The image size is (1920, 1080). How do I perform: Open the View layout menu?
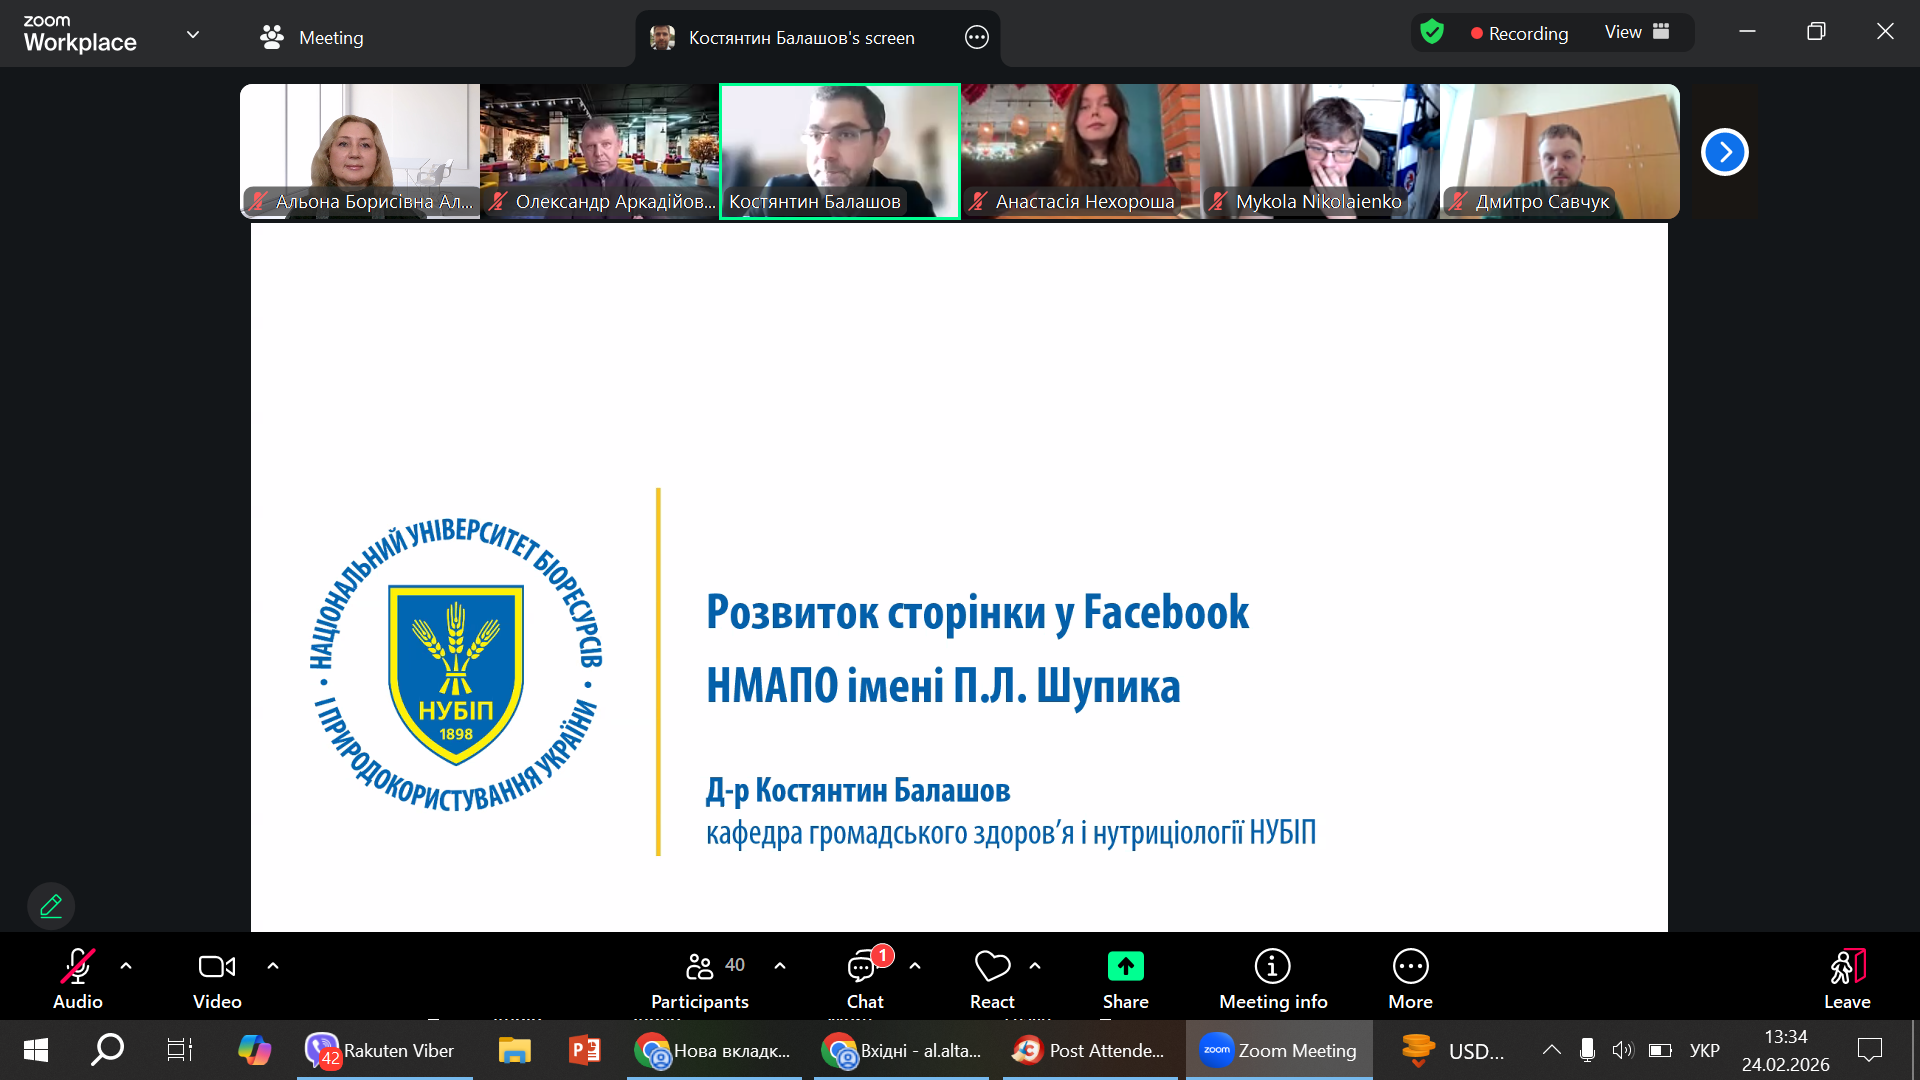(1637, 33)
